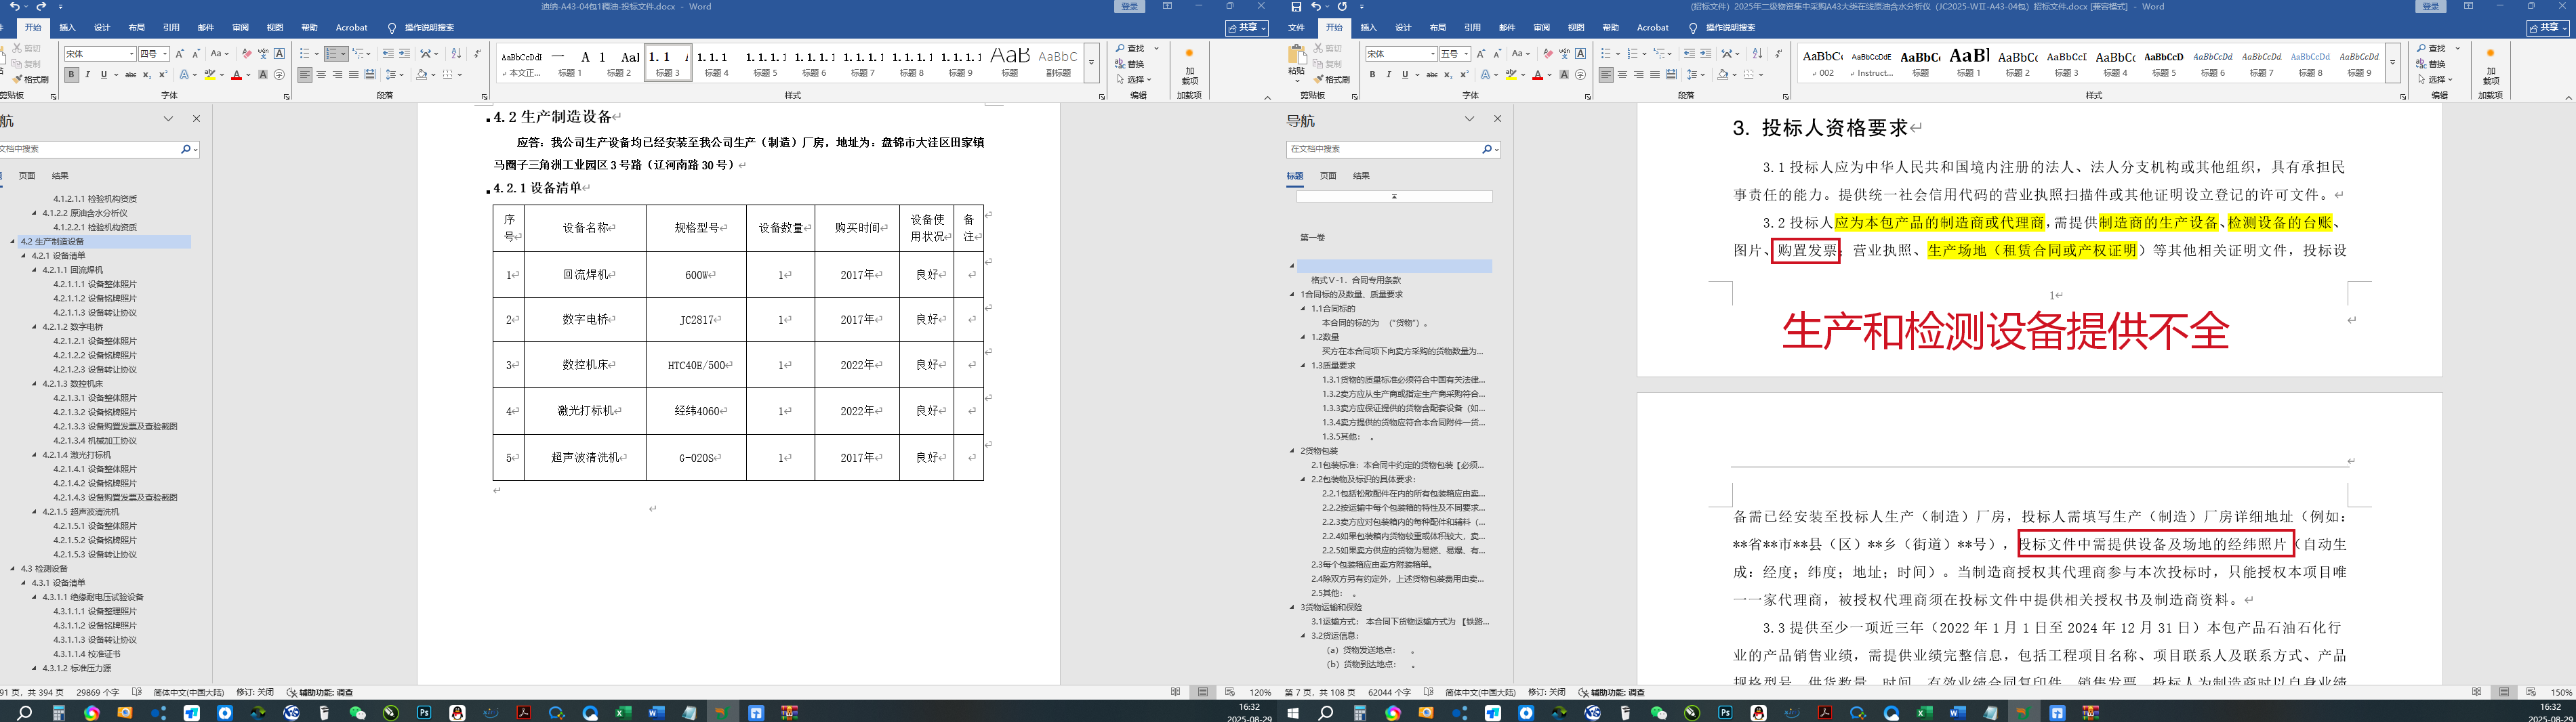The image size is (2576, 722).
Task: Justify text in the left window
Action: pyautogui.click(x=353, y=75)
